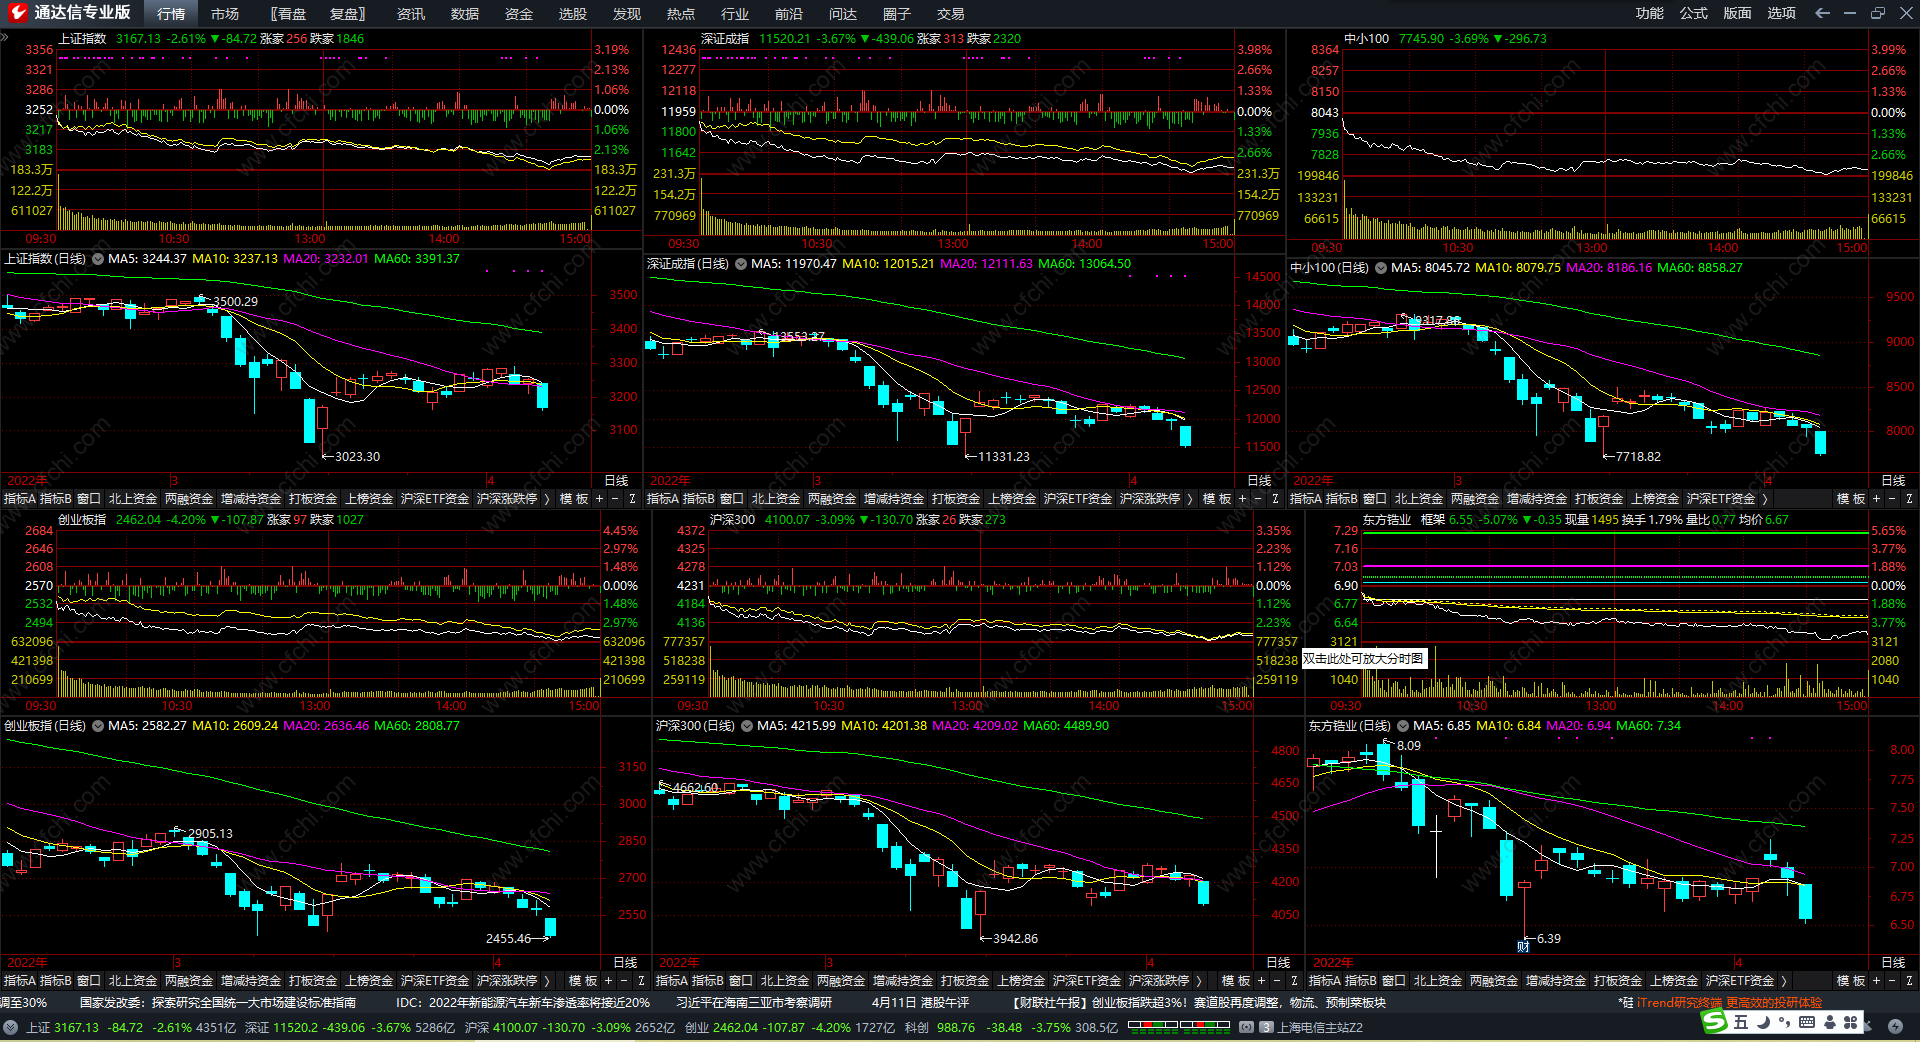Toggle MA settings circle icon on 东方锆业(日线)

(1403, 726)
